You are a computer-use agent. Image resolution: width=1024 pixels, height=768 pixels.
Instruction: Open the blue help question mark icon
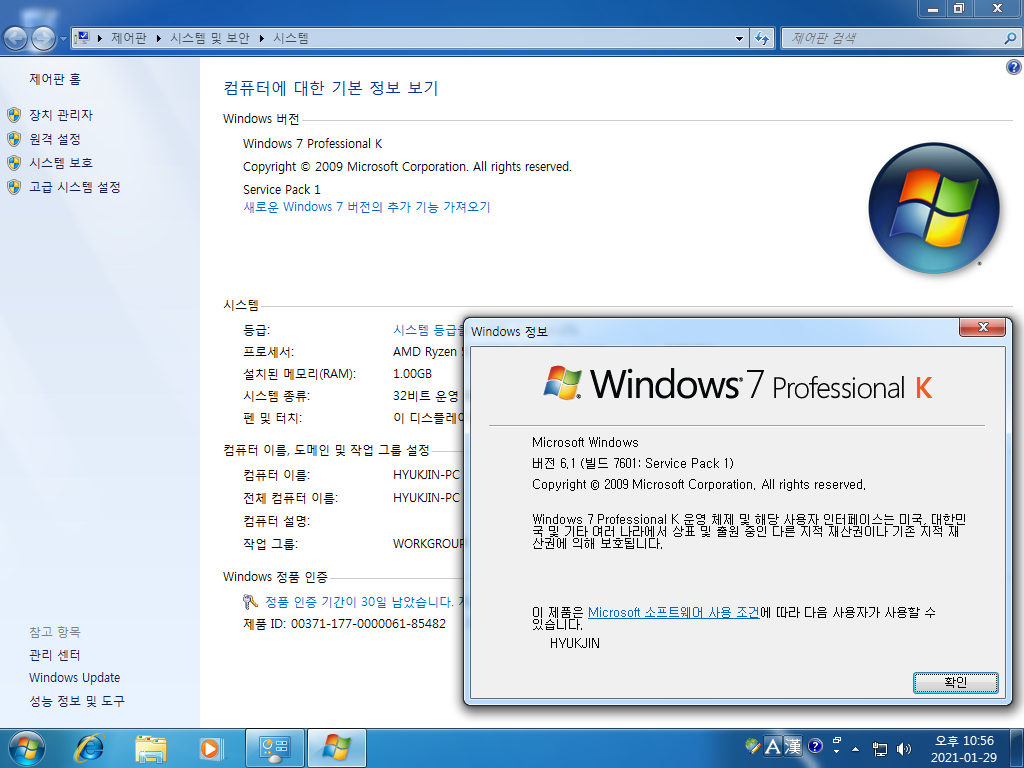click(1014, 67)
